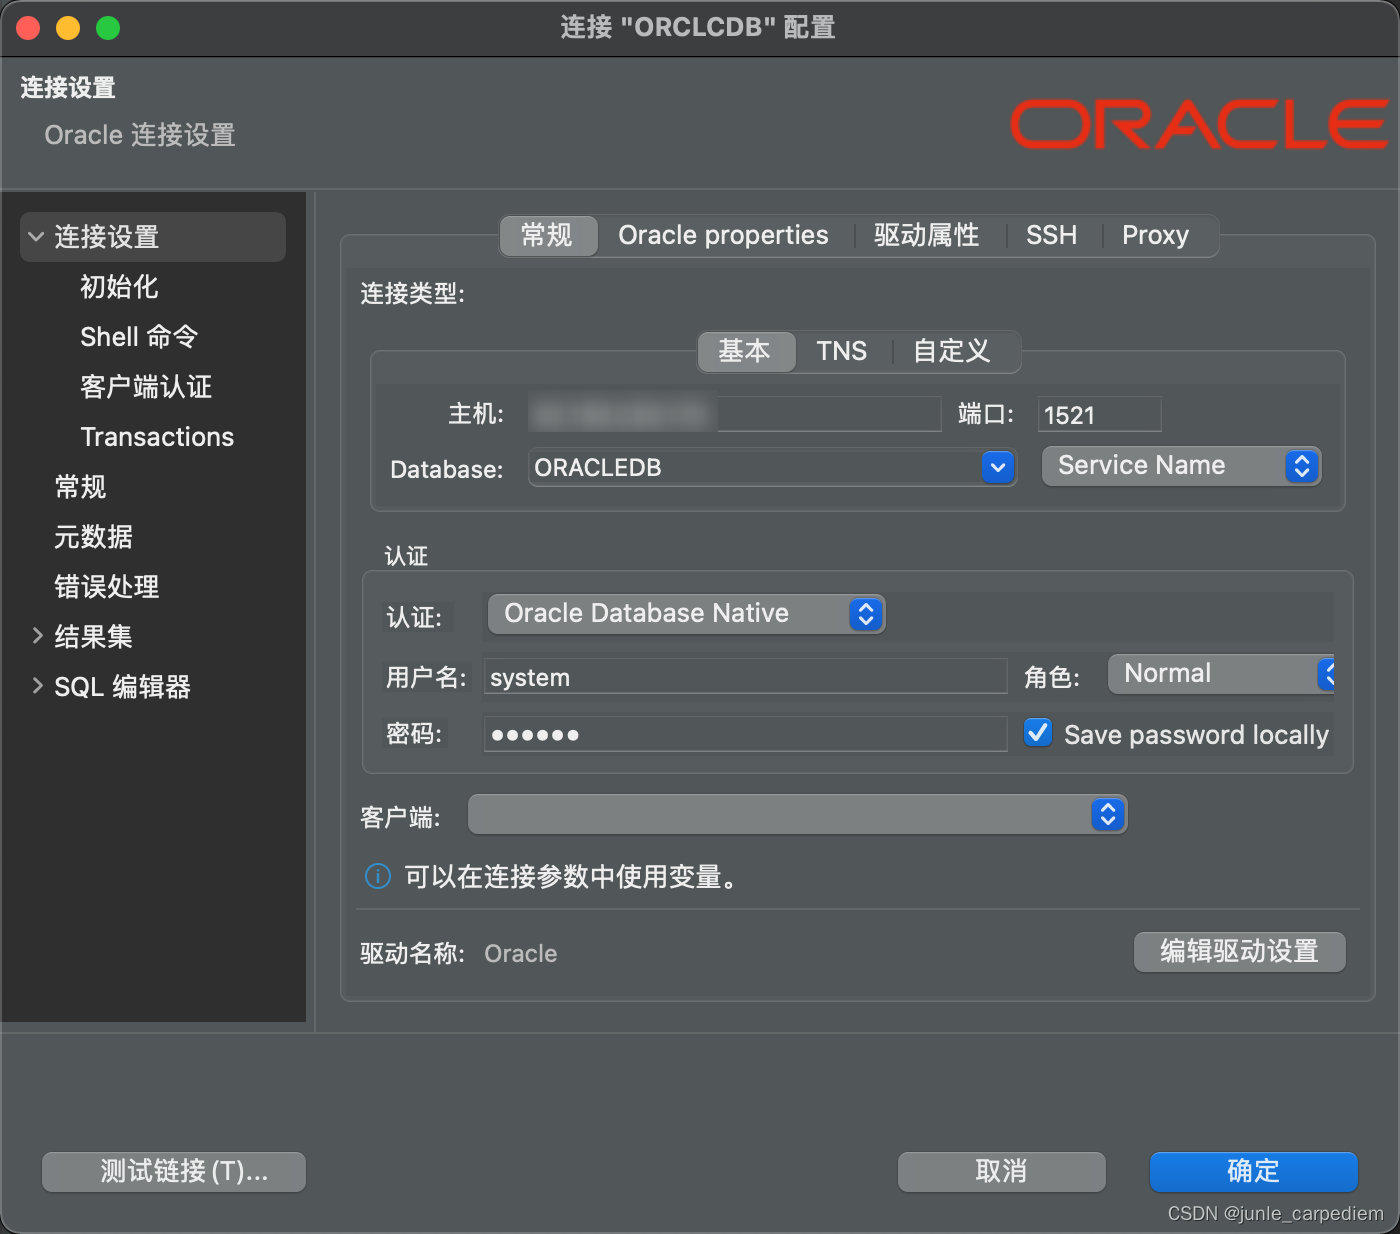Expand the SQL 编辑器 tree node
Image resolution: width=1400 pixels, height=1234 pixels.
coord(37,686)
